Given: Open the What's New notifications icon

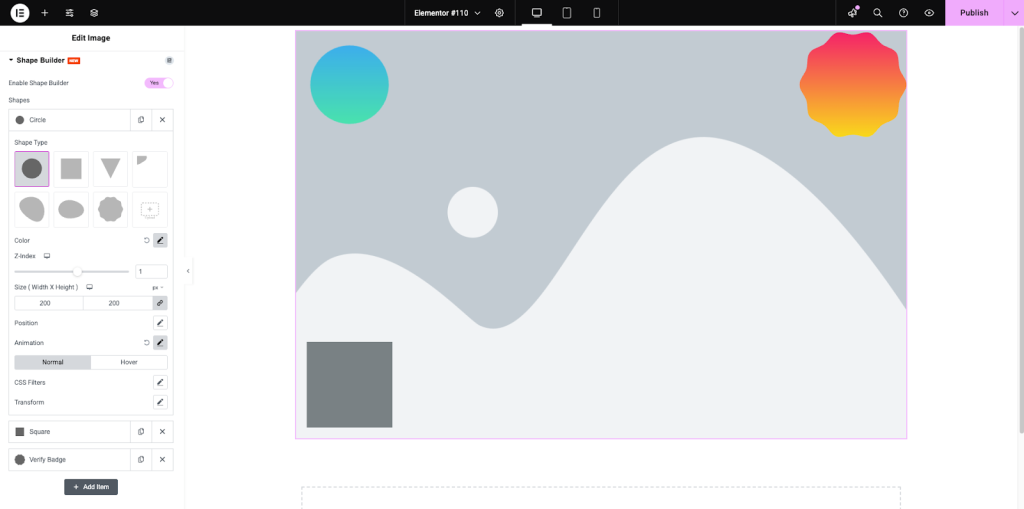Looking at the screenshot, I should click(853, 13).
